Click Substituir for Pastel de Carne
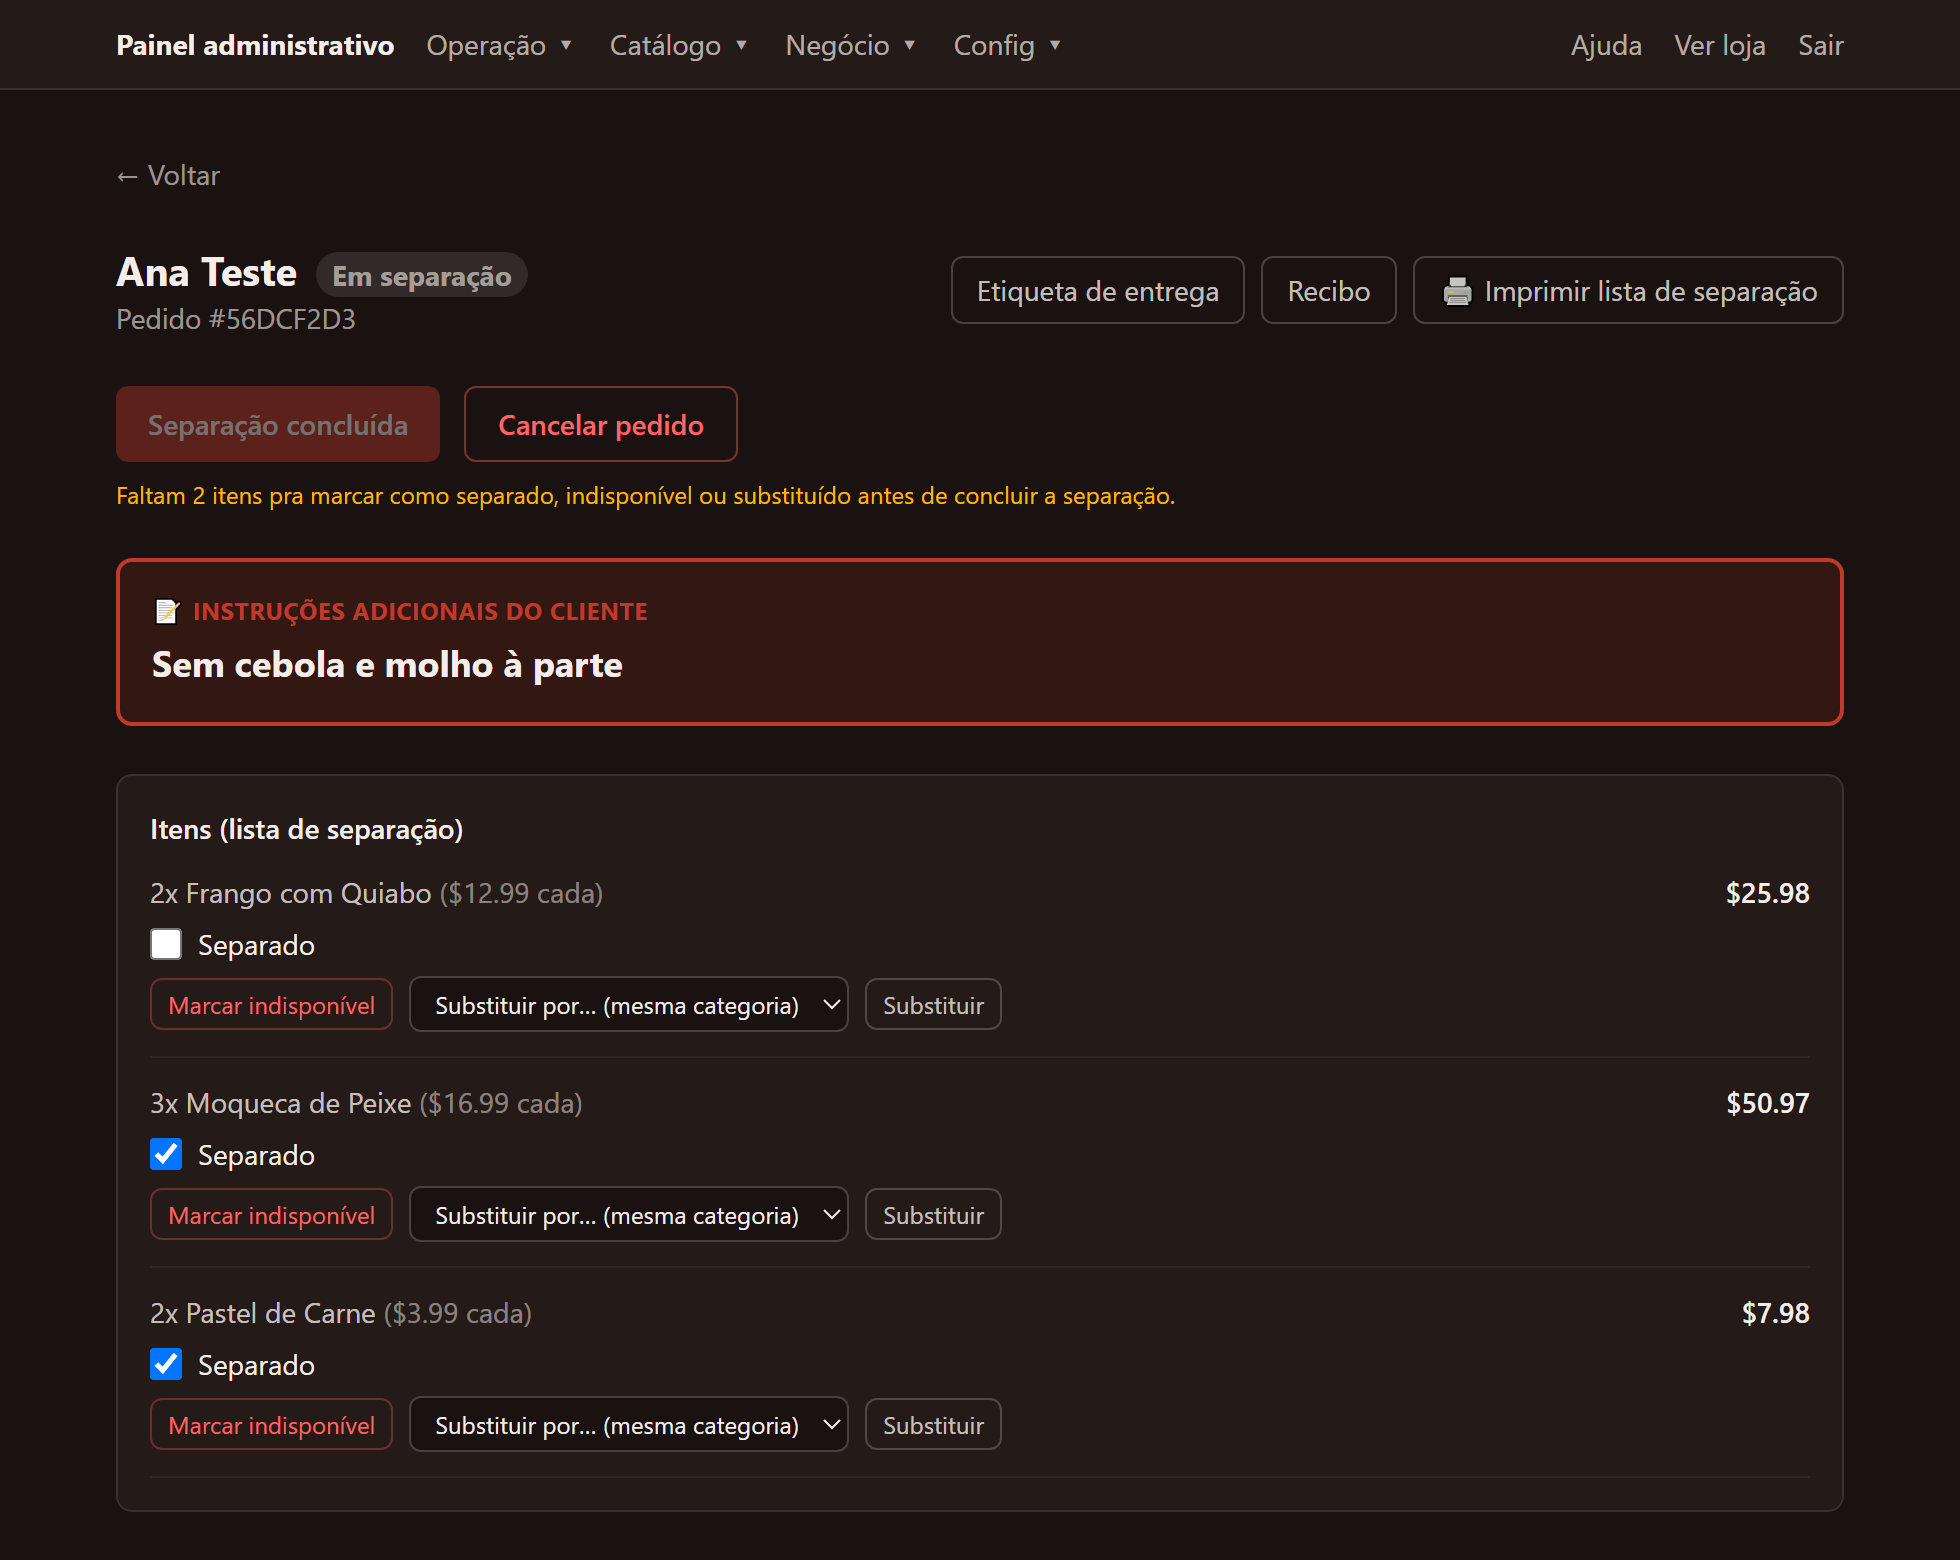This screenshot has height=1560, width=1960. (x=933, y=1425)
